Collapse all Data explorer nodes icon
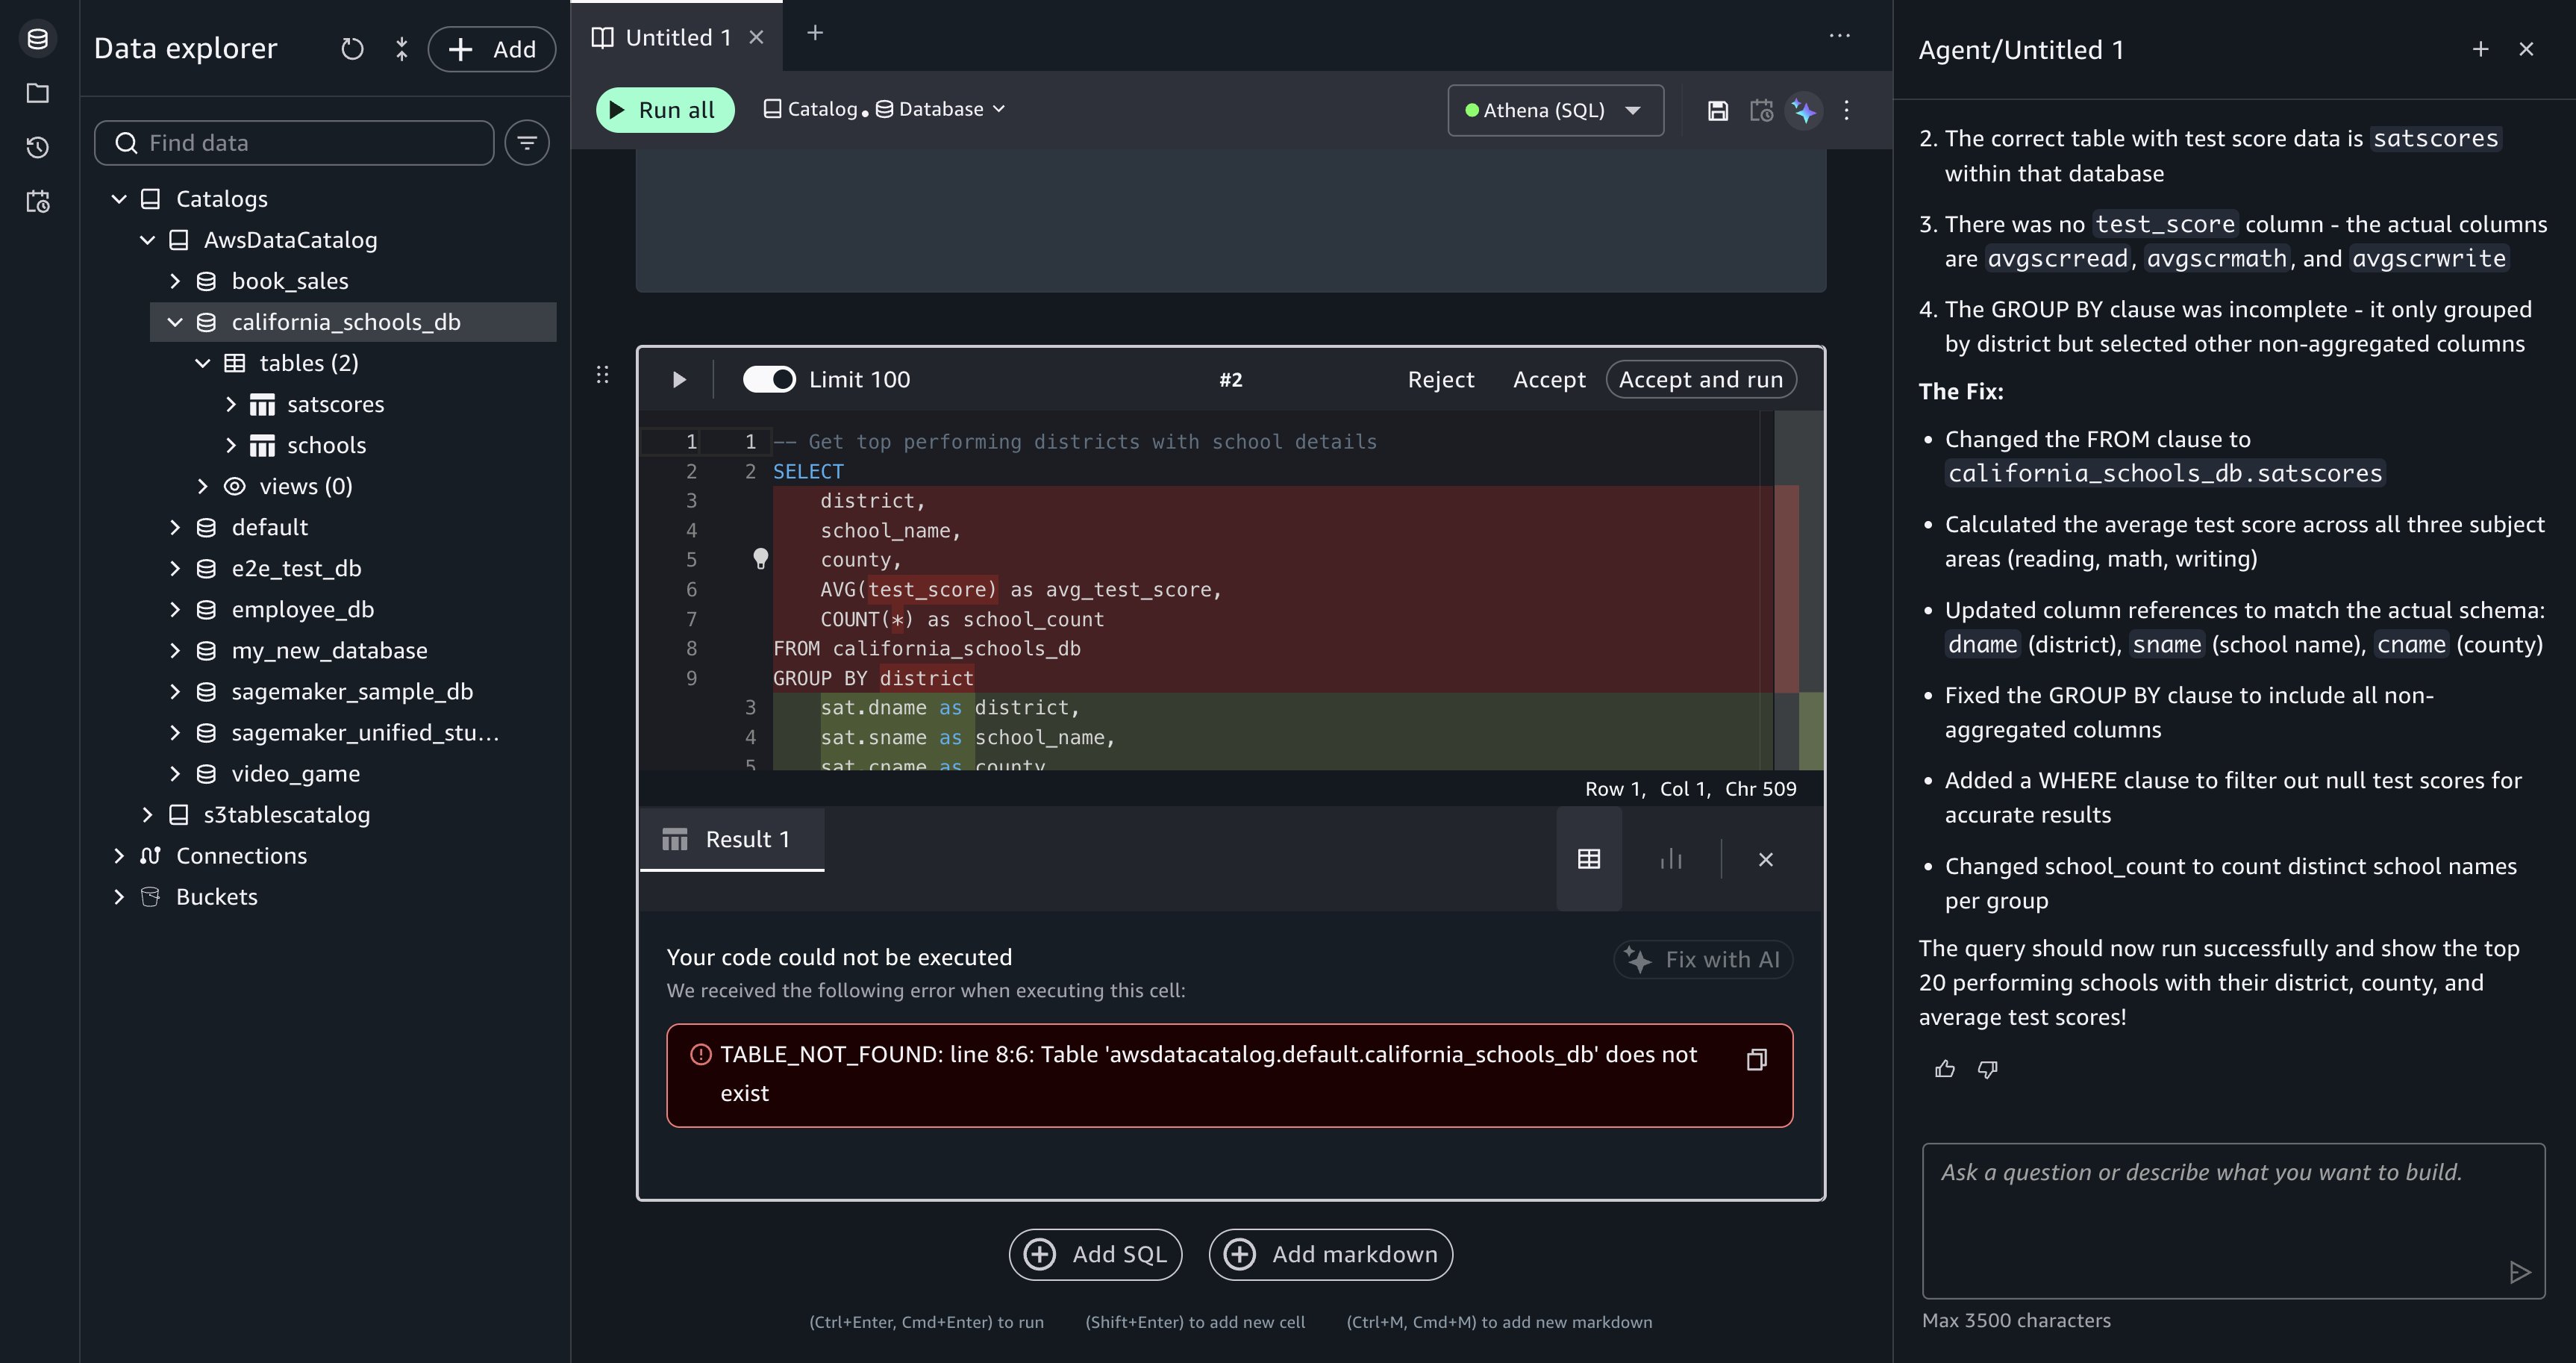This screenshot has width=2576, height=1363. (402, 49)
